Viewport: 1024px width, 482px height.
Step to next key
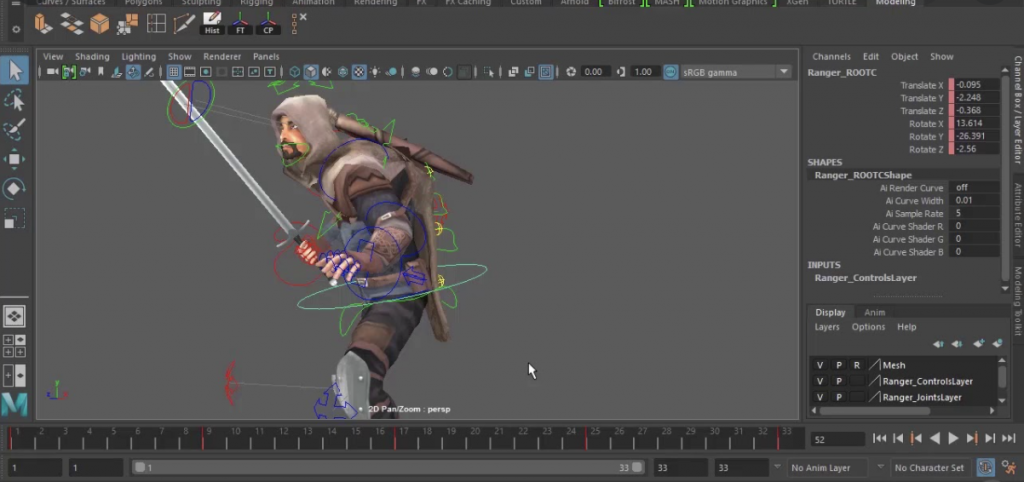coord(972,438)
